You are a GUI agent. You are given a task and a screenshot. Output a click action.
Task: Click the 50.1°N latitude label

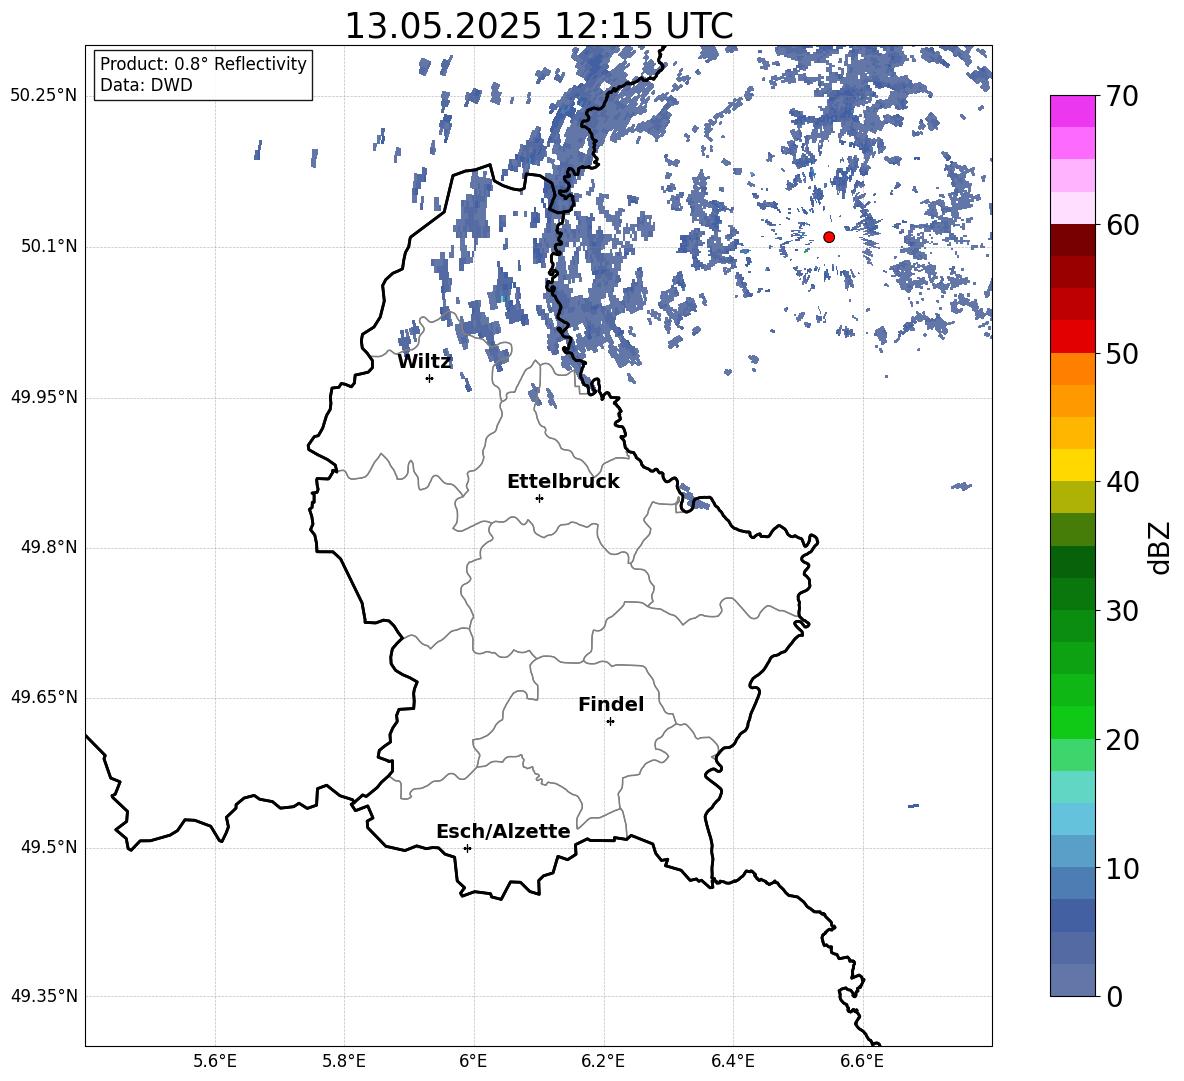[50, 247]
